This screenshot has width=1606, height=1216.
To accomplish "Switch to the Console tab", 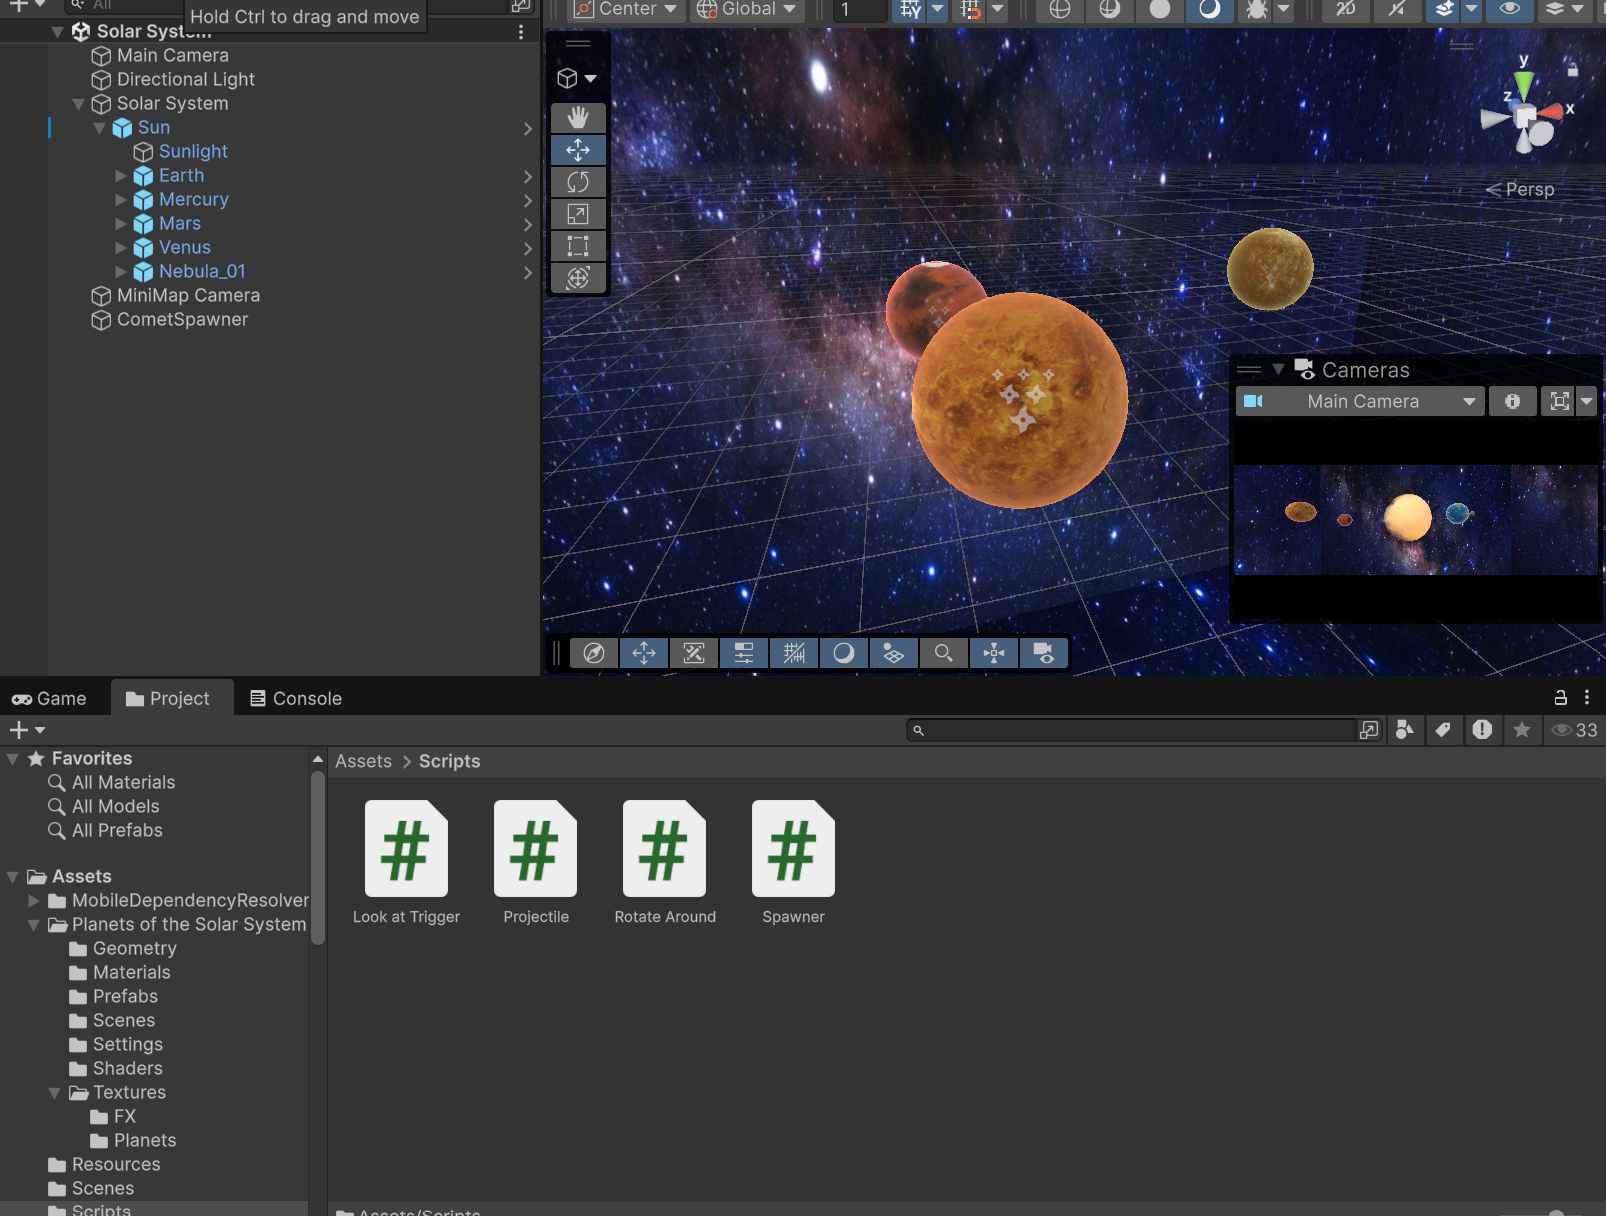I will (296, 698).
